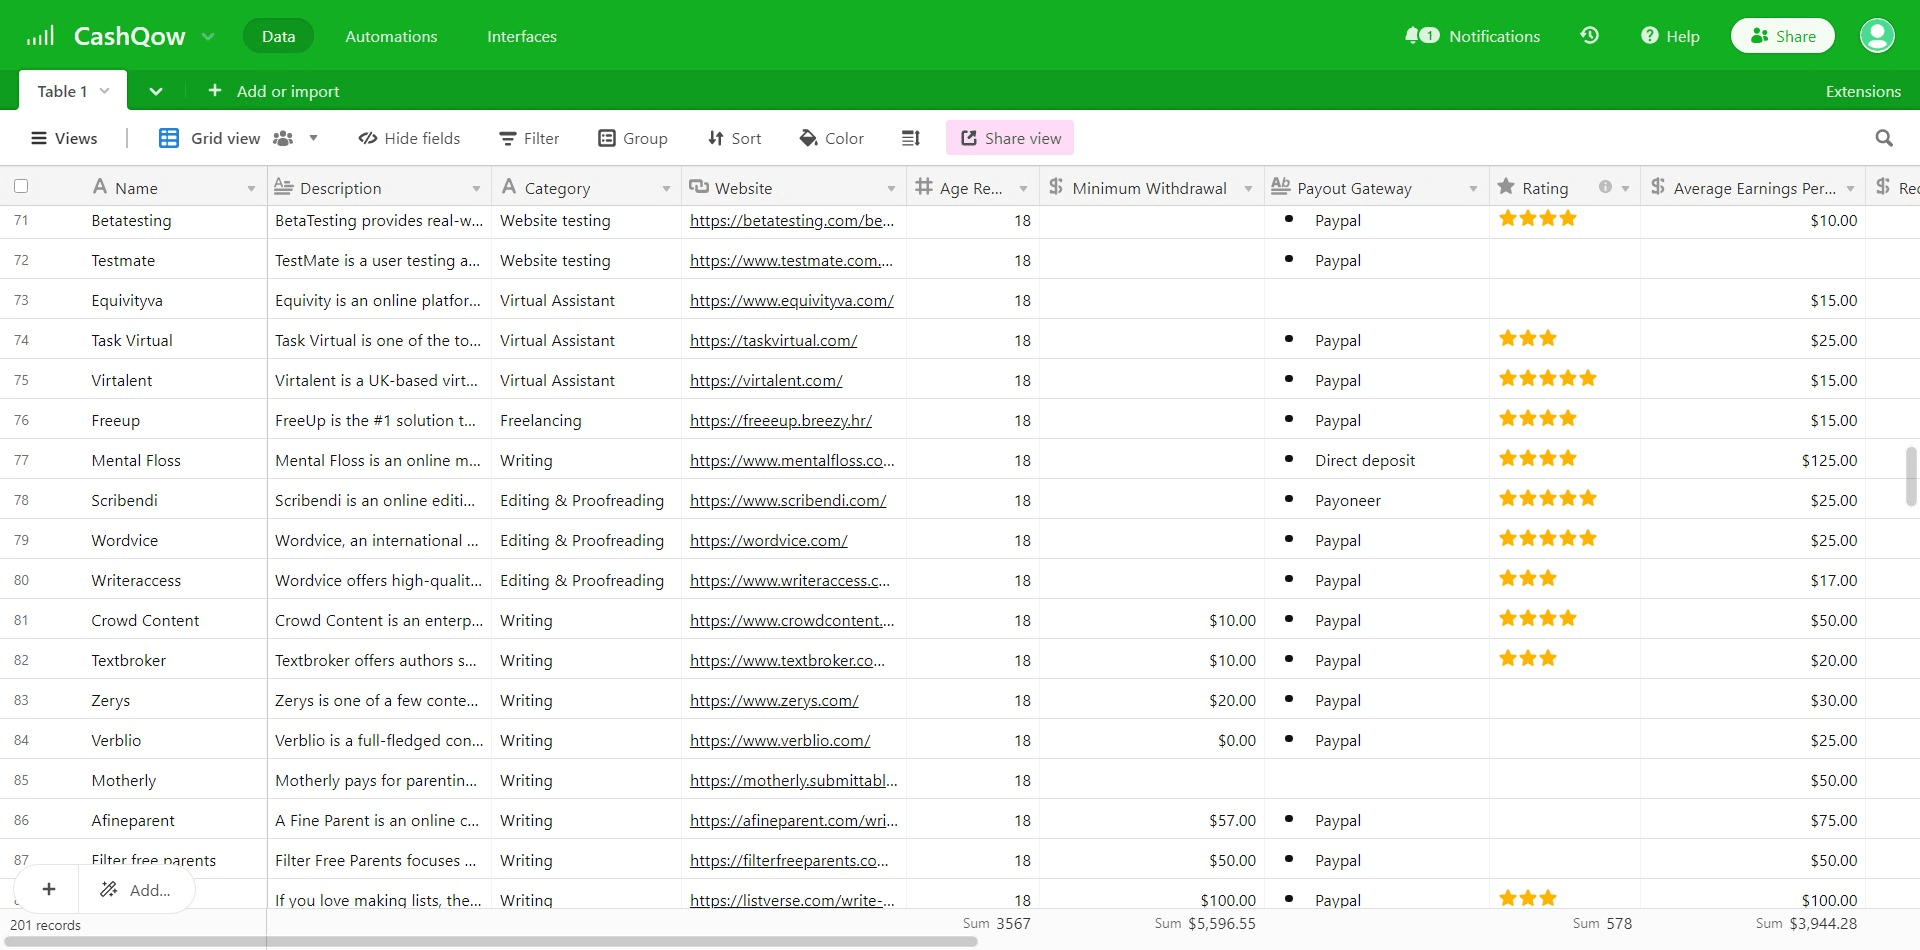Expand the tables list chevron

coord(156,91)
